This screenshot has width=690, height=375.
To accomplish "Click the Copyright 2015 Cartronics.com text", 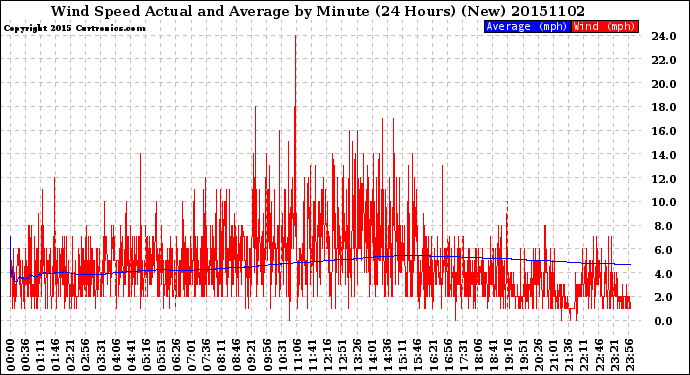I will tap(74, 28).
